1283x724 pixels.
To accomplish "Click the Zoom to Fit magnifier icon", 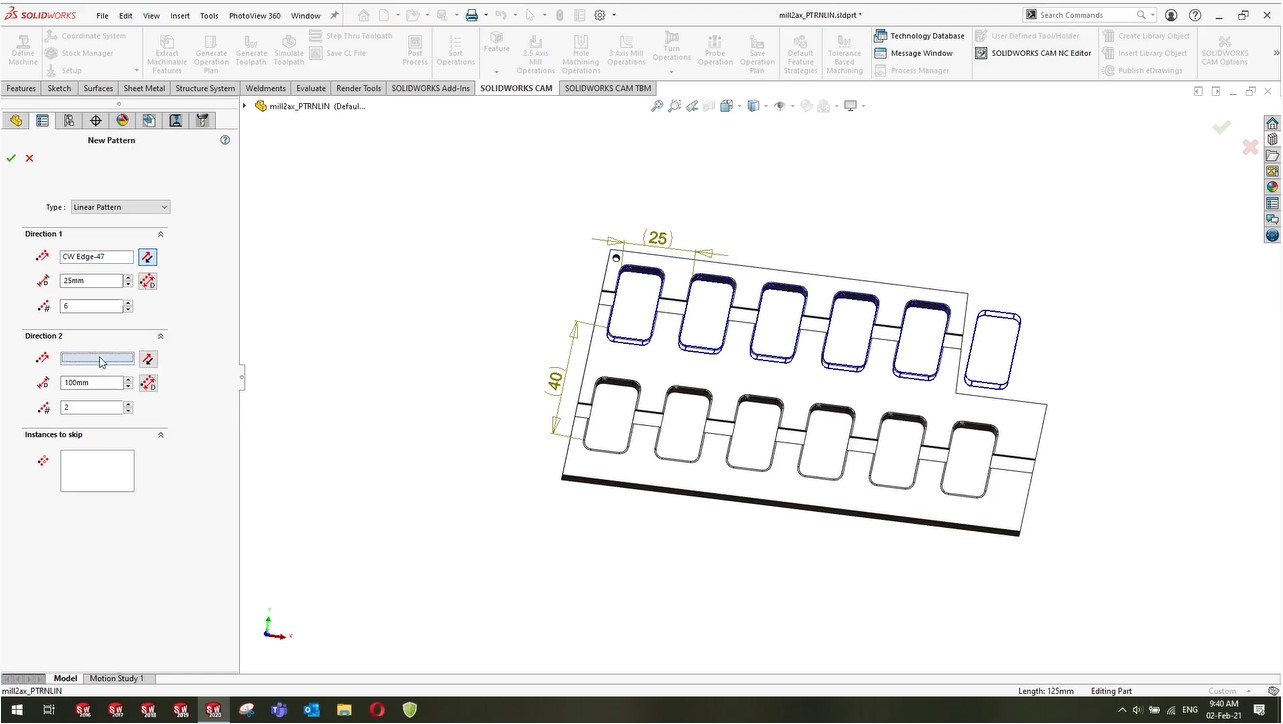I will click(657, 106).
